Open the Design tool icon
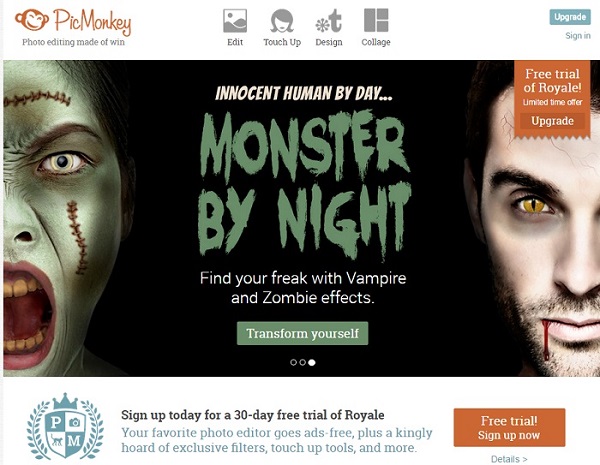Image resolution: width=600 pixels, height=465 pixels. click(x=329, y=21)
